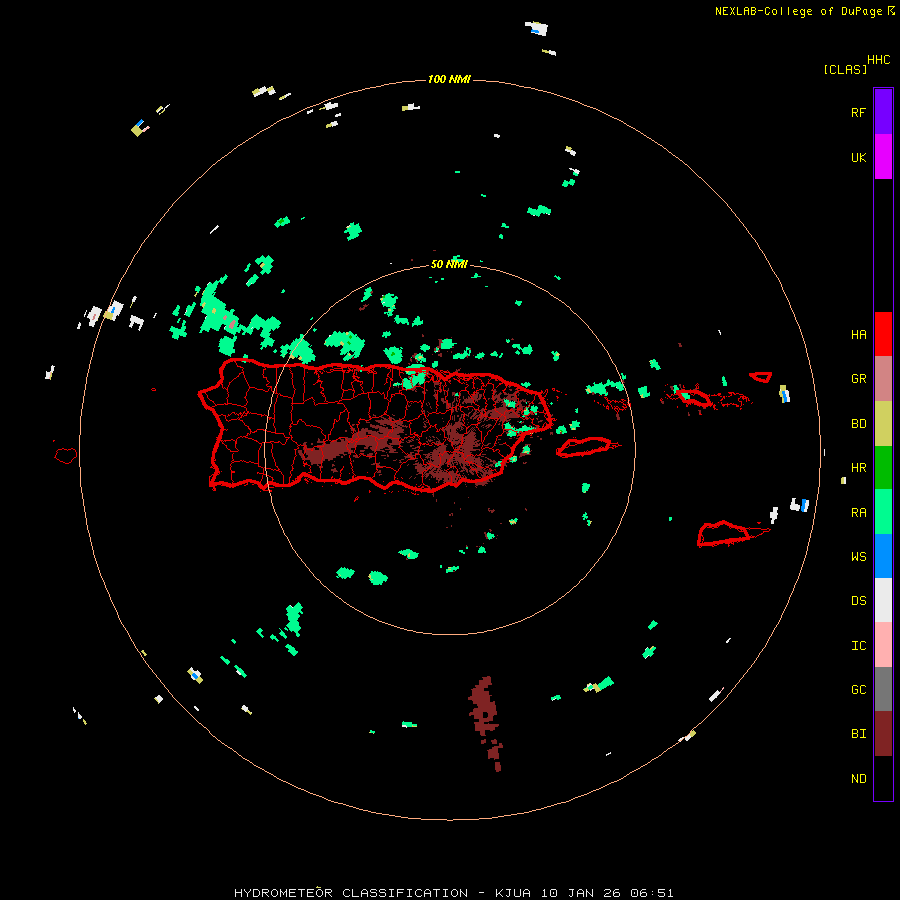The image size is (900, 900).
Task: Click the magenta UK color swatch
Action: click(x=883, y=157)
